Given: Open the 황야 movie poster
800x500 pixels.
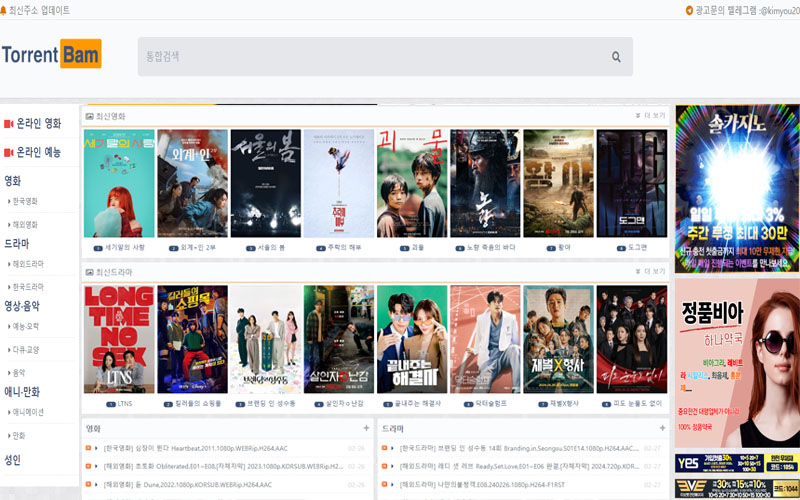Looking at the screenshot, I should [559, 183].
